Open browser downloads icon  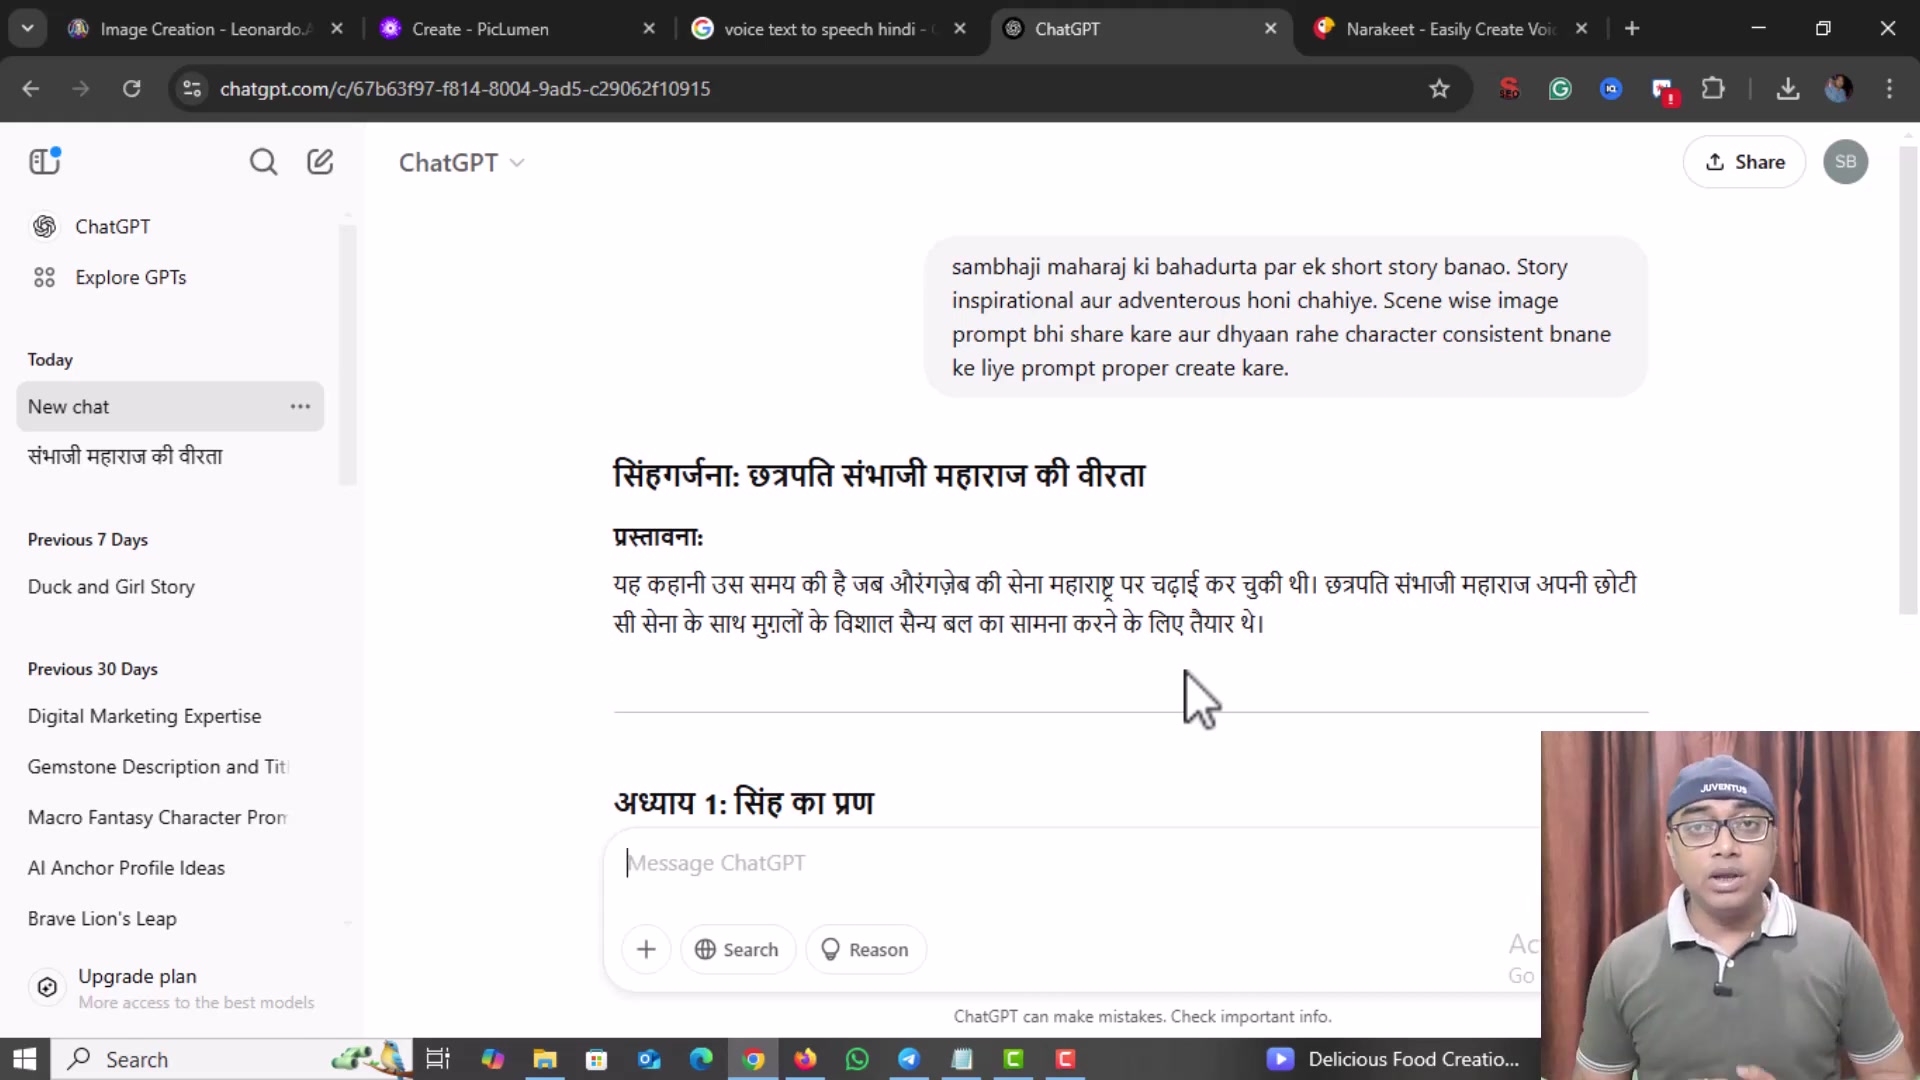coord(1788,89)
